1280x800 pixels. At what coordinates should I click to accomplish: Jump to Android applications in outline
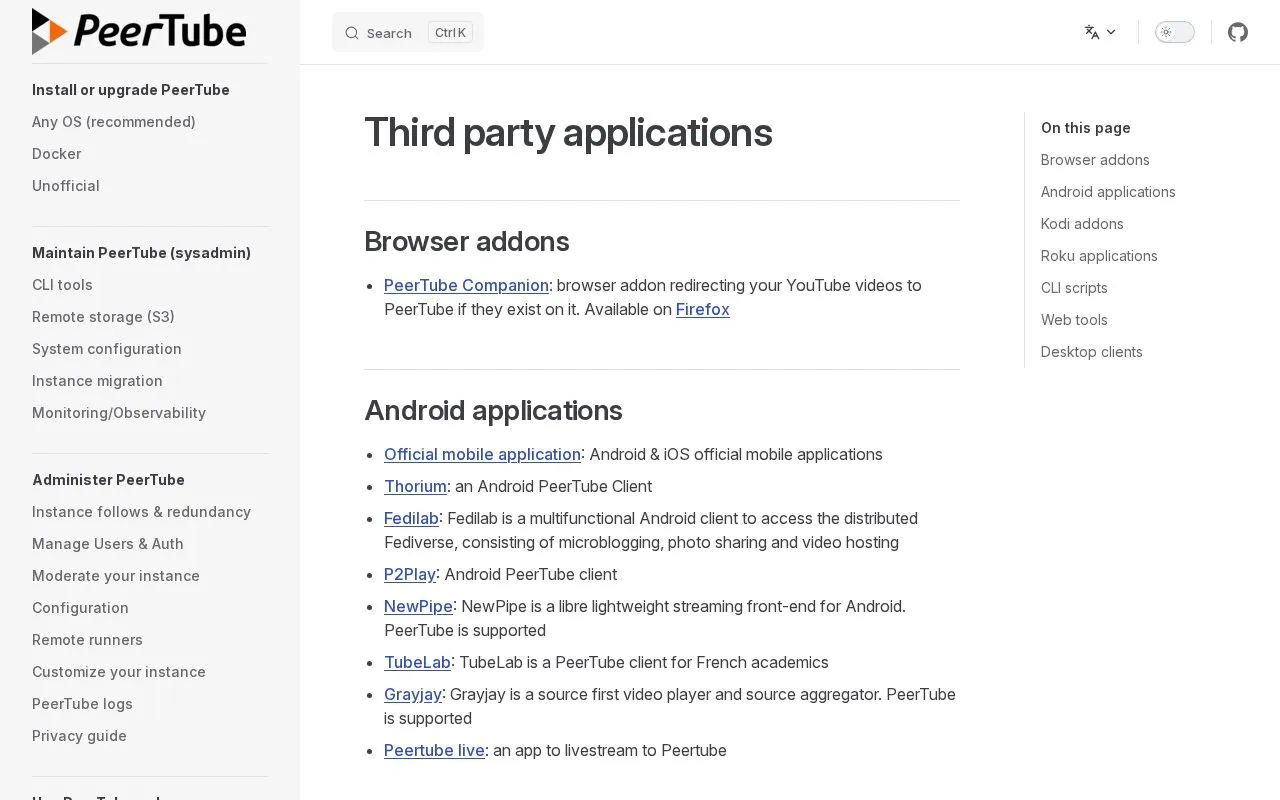click(x=1108, y=192)
